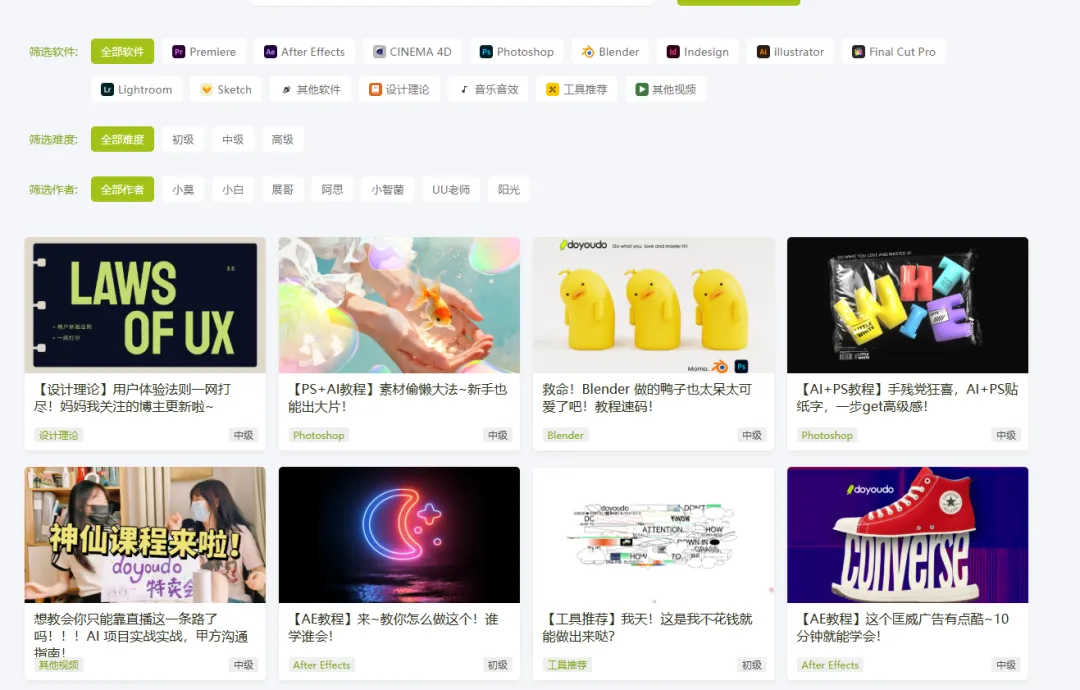This screenshot has height=690, width=1080.
Task: Click the 设计理论 orange icon
Action: point(375,90)
